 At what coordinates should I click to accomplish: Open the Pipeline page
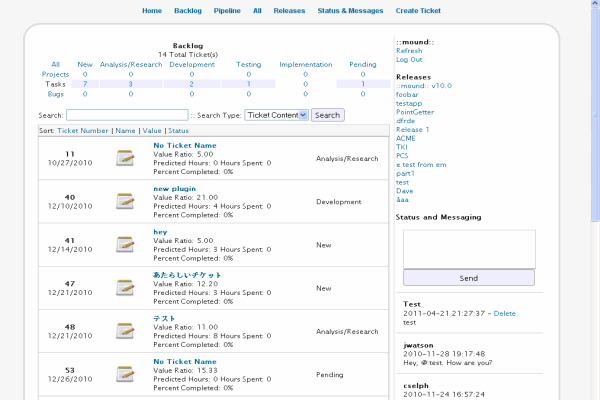tap(227, 11)
